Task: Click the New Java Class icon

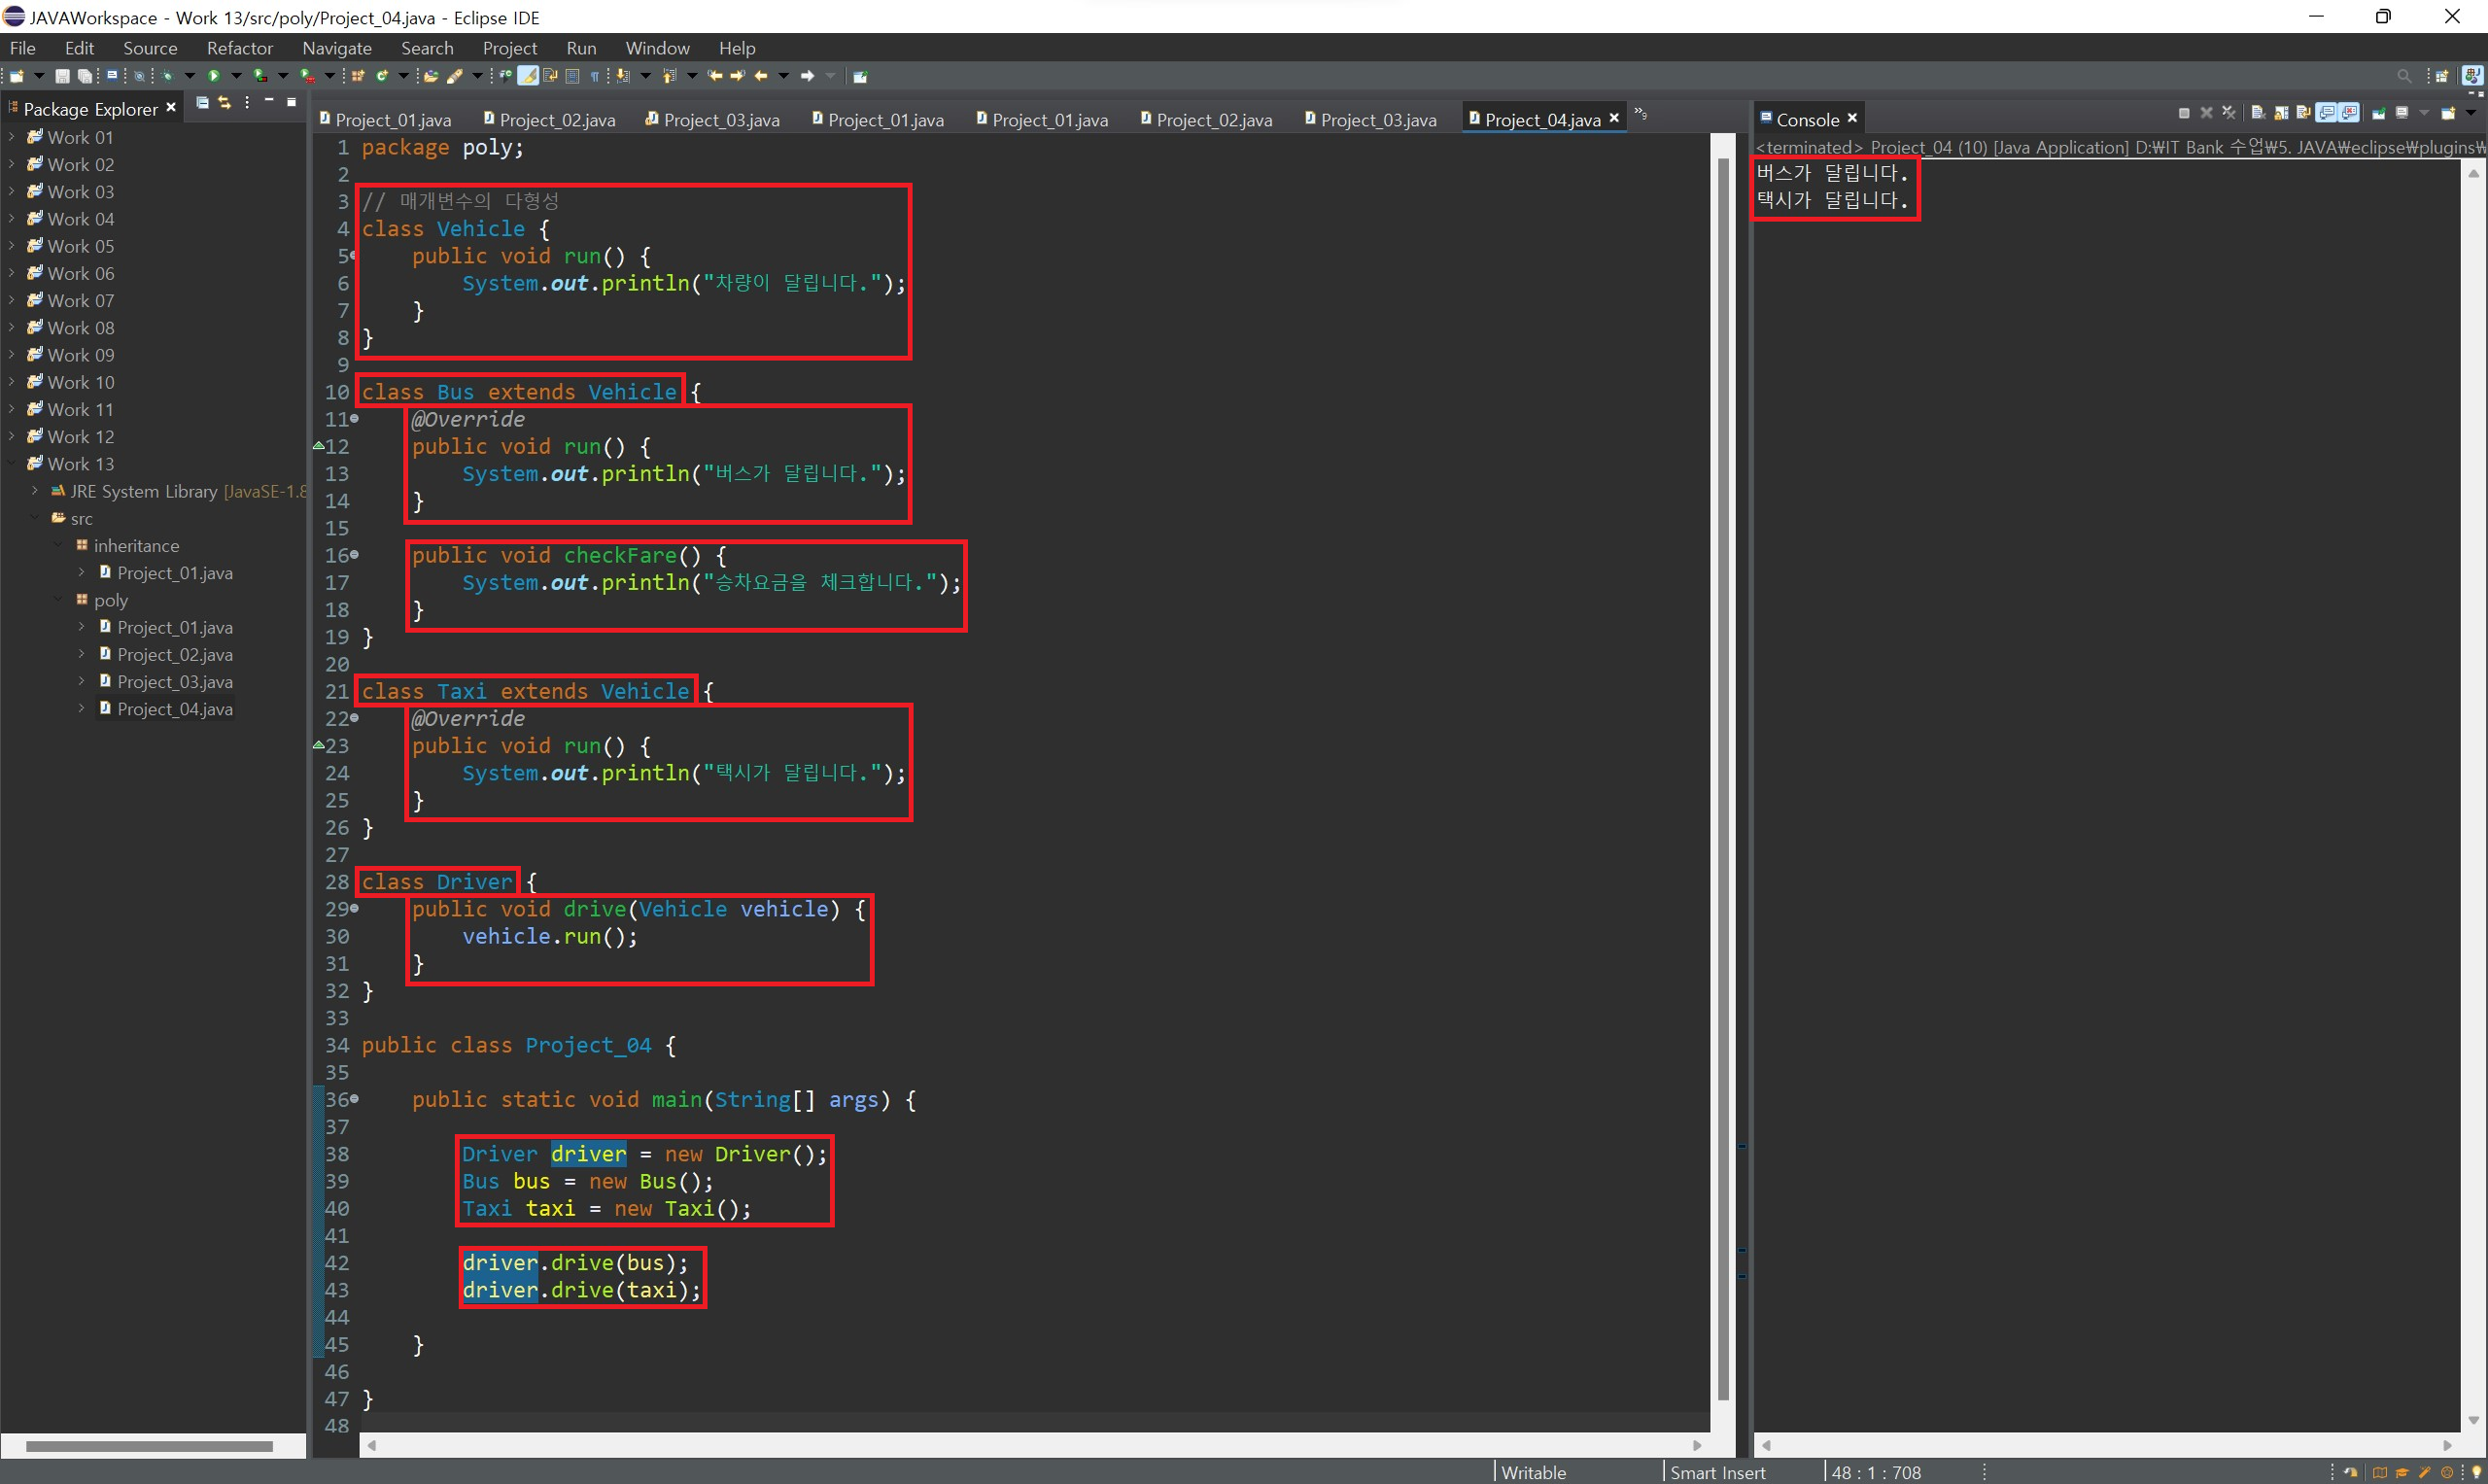Action: pyautogui.click(x=382, y=76)
